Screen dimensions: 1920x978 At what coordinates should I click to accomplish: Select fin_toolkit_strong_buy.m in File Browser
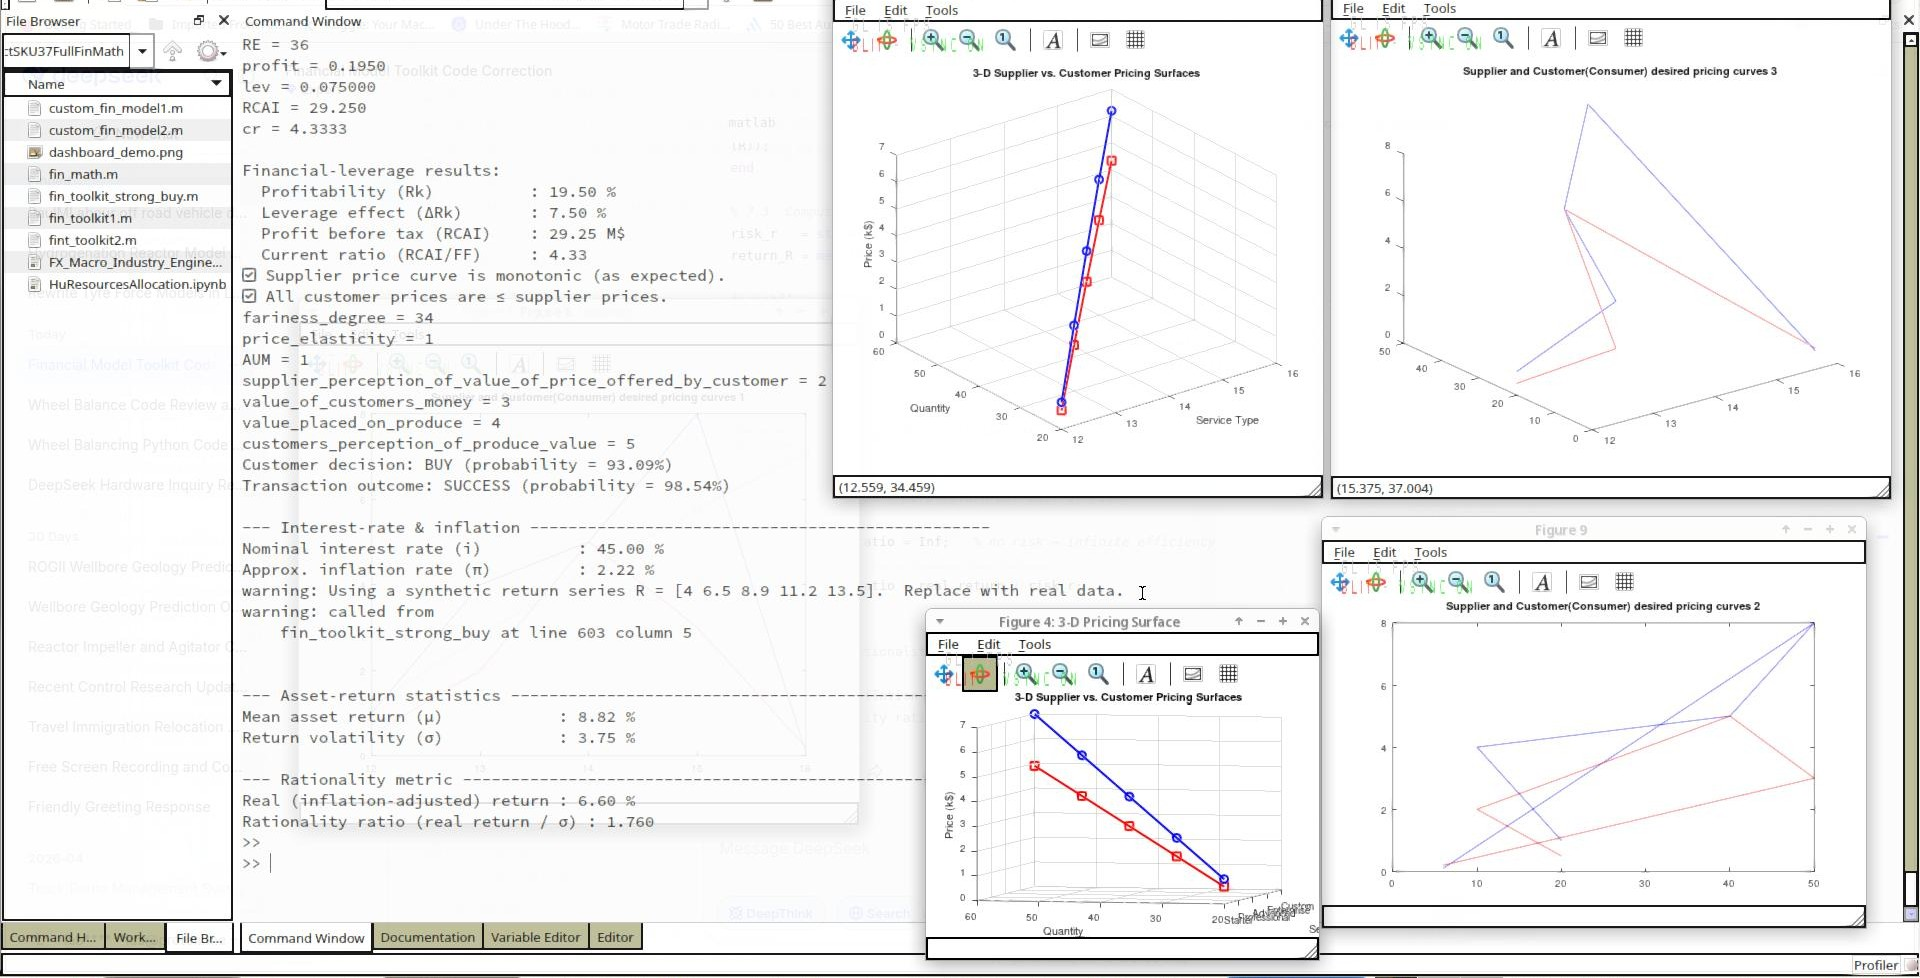tap(123, 196)
